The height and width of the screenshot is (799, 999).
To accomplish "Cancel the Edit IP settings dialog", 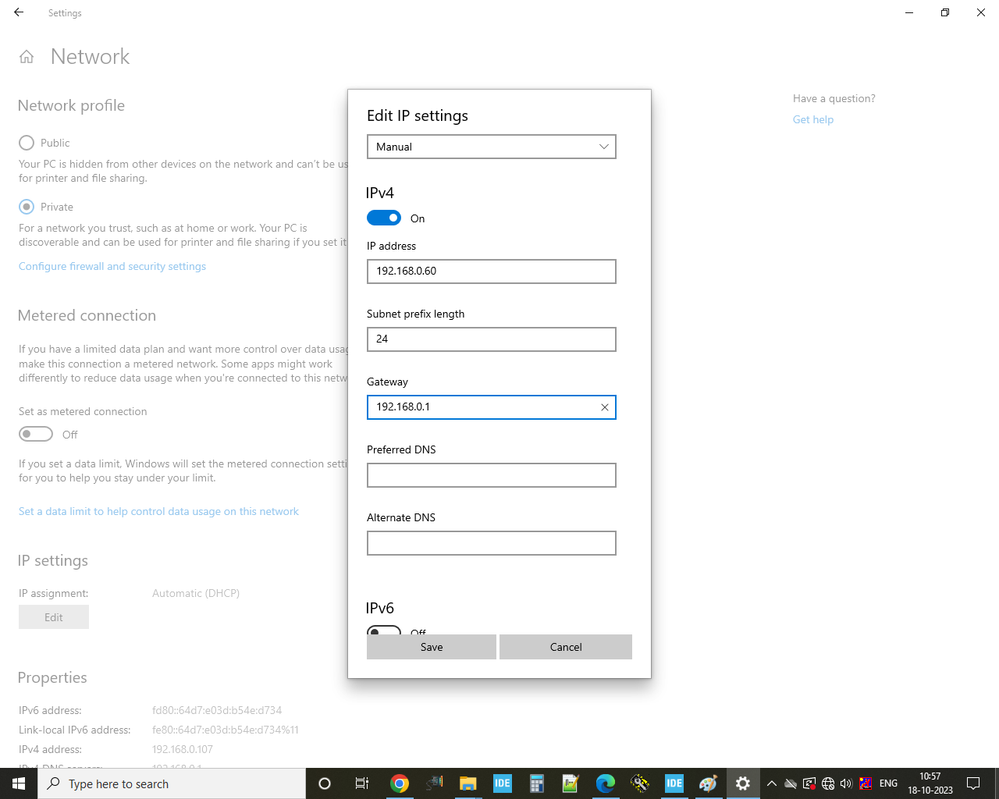I will (566, 647).
